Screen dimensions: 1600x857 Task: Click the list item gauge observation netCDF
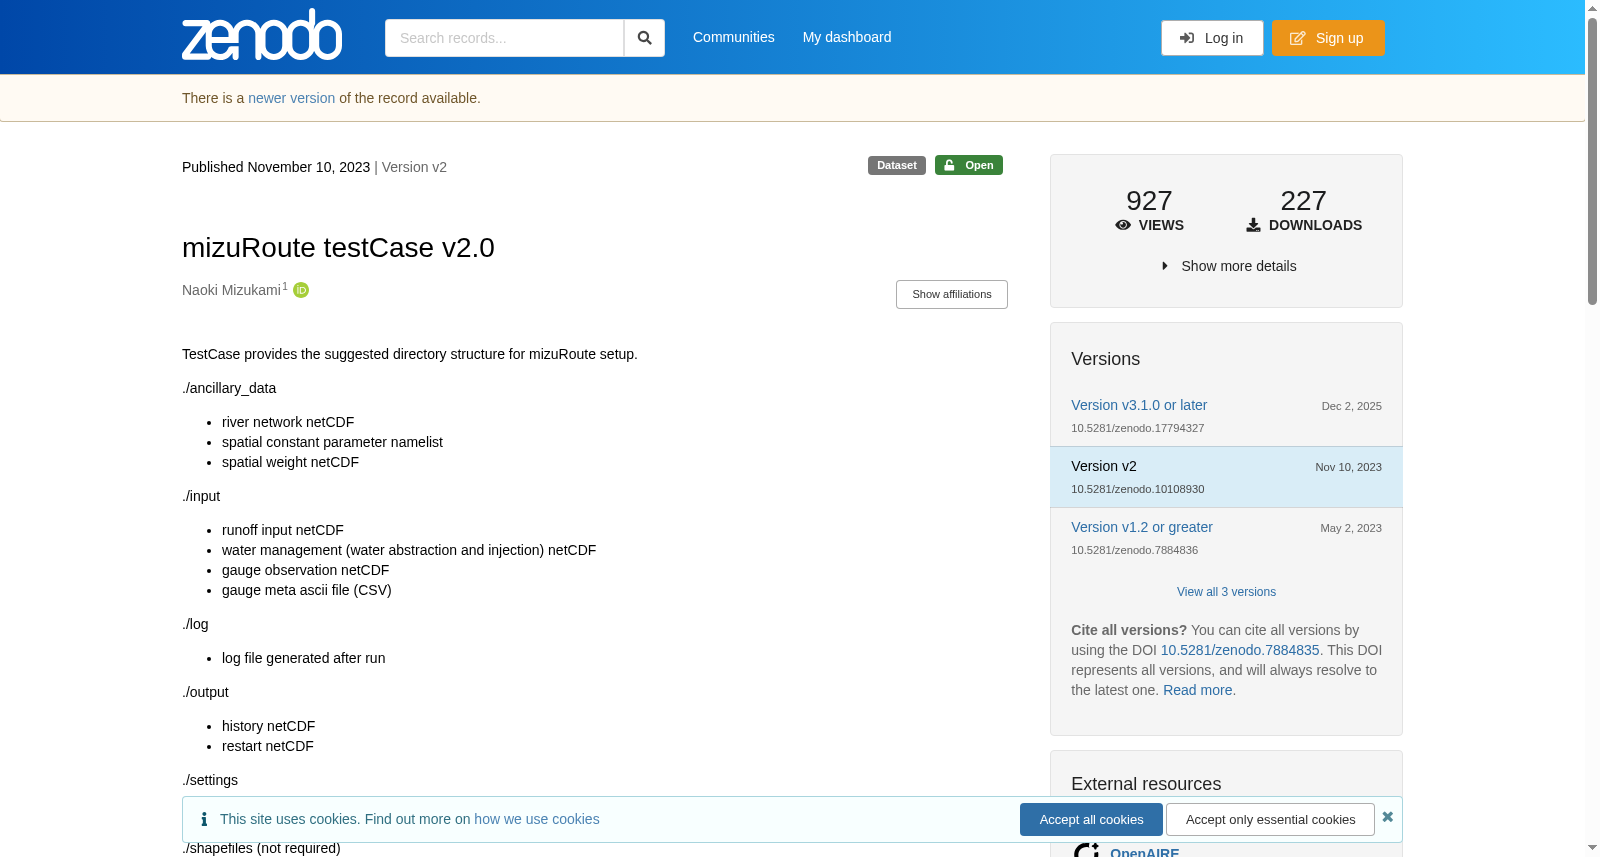tap(305, 570)
